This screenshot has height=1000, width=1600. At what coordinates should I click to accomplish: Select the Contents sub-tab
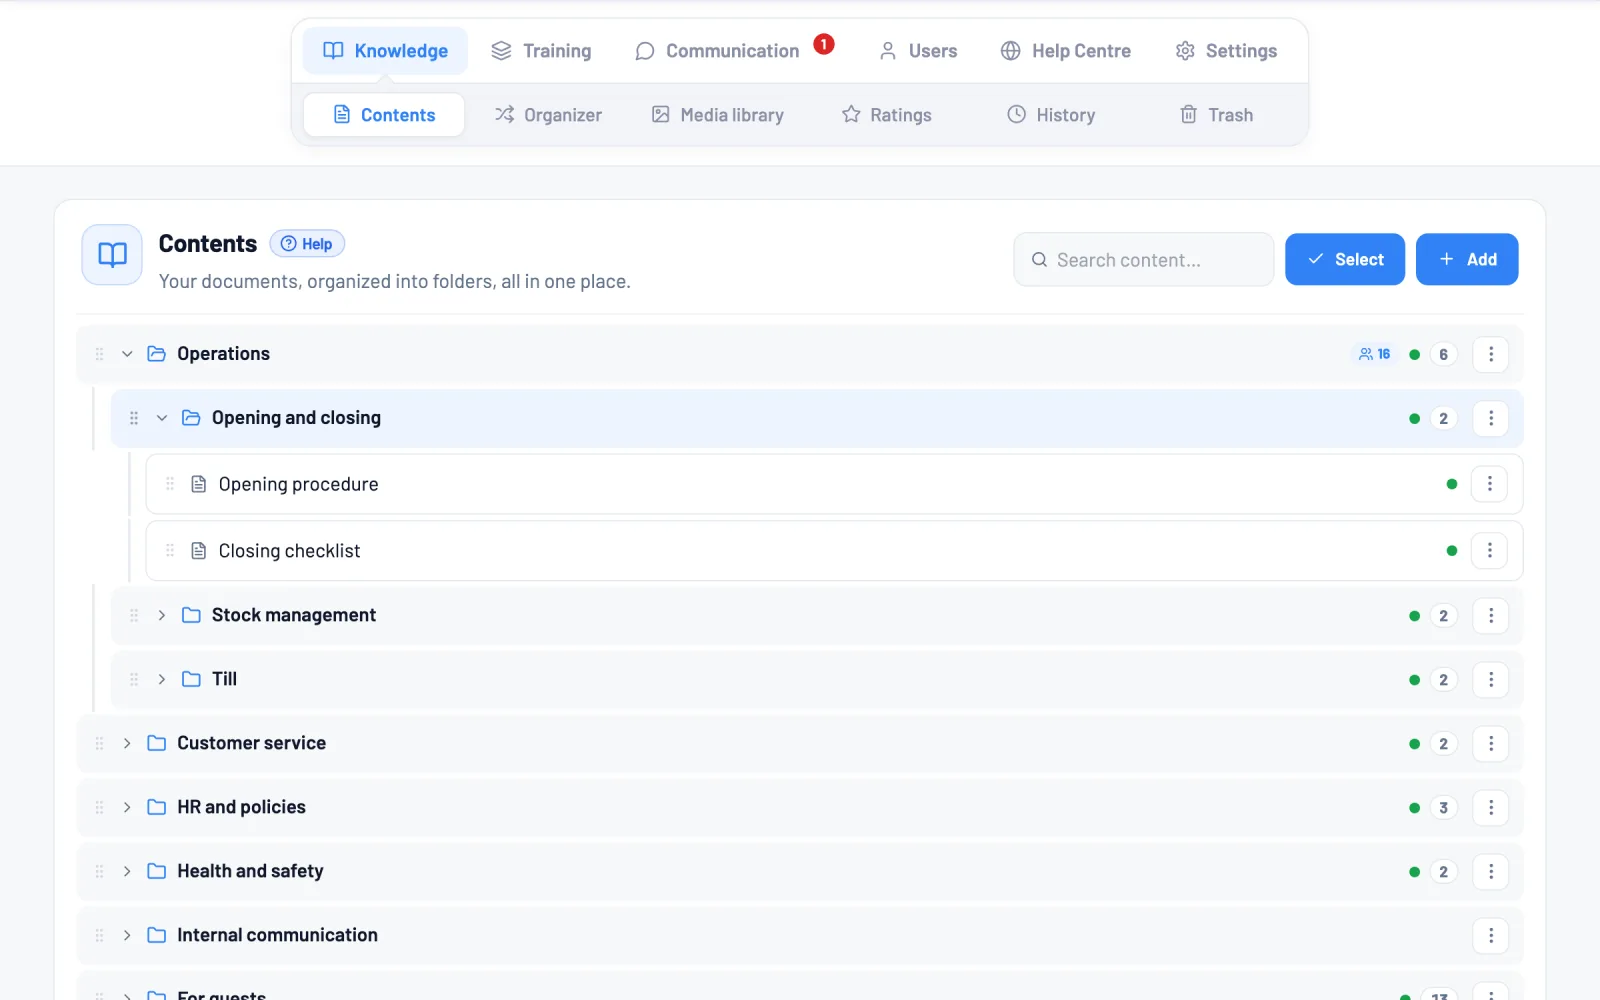[384, 115]
